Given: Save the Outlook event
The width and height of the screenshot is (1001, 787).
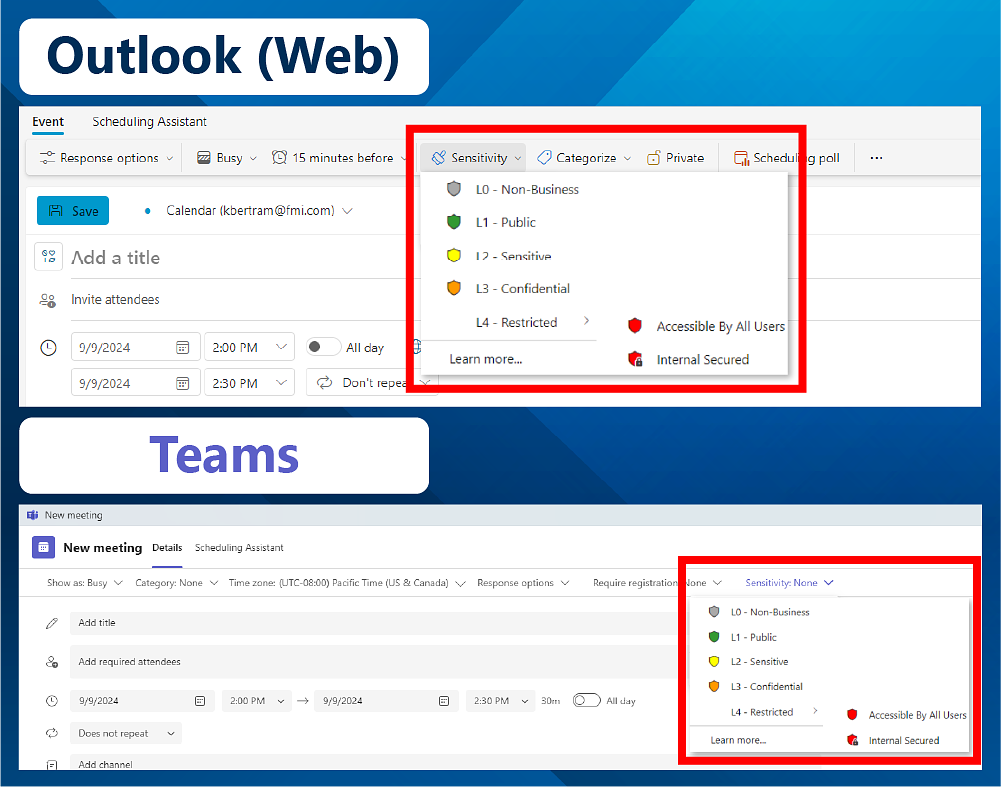Looking at the screenshot, I should (73, 211).
